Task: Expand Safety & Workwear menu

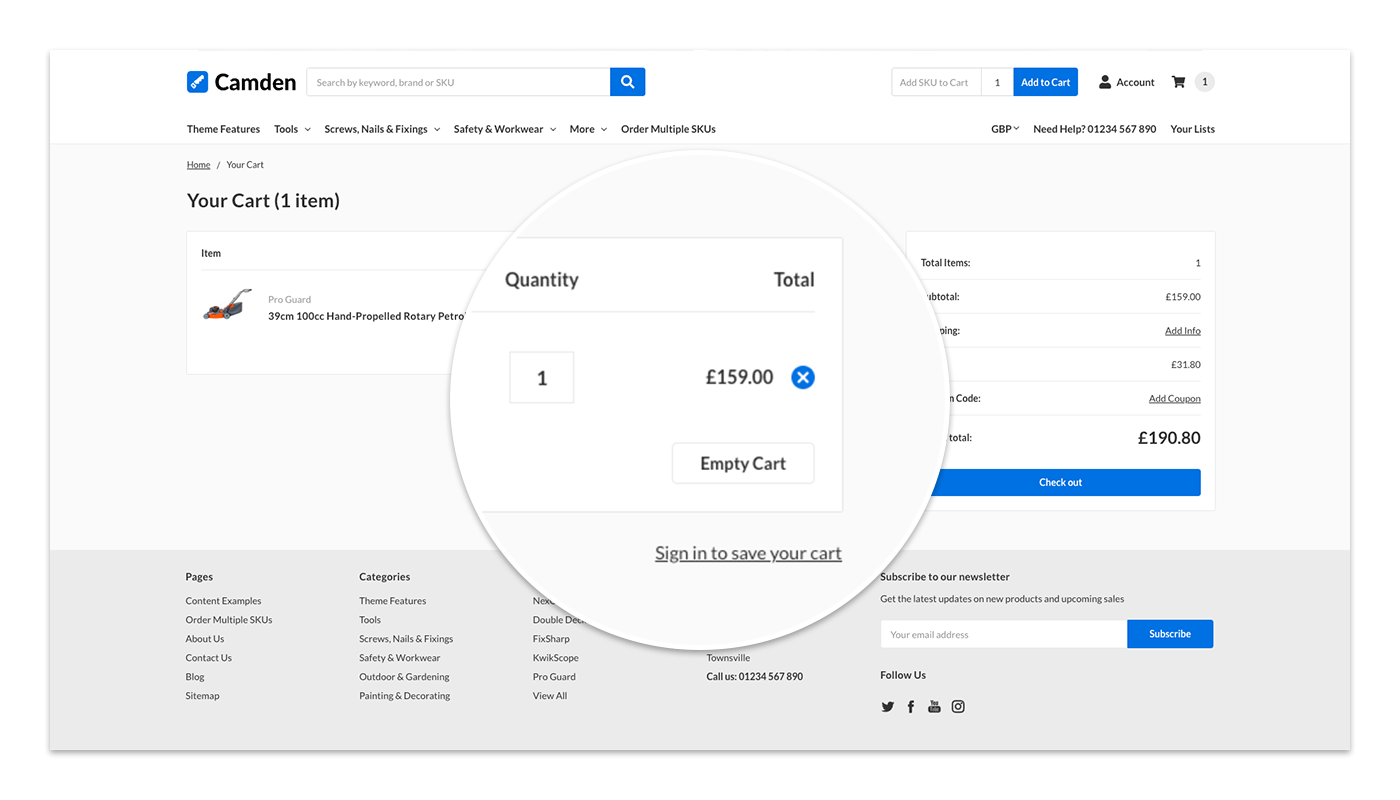Action: click(x=504, y=129)
